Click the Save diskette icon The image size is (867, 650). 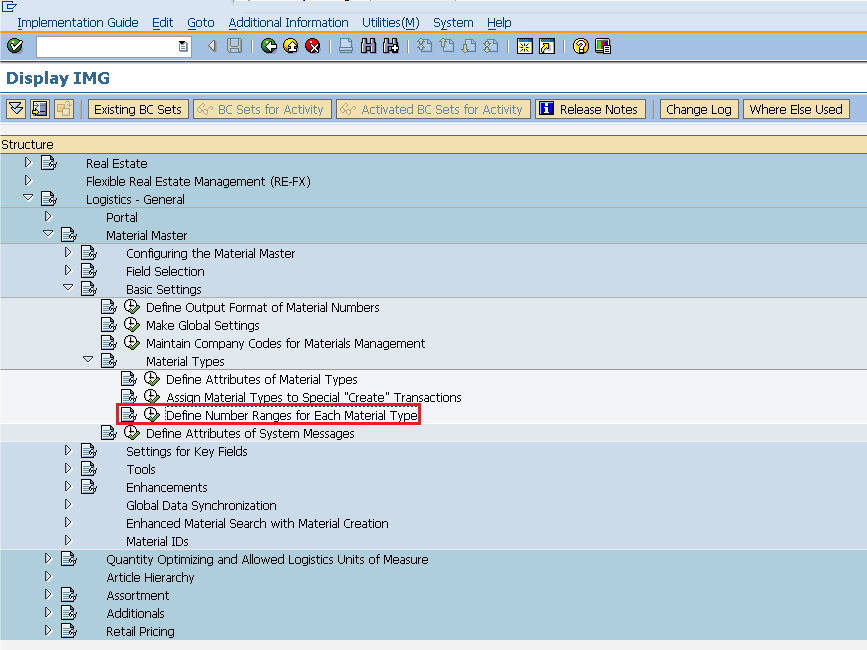[x=234, y=46]
